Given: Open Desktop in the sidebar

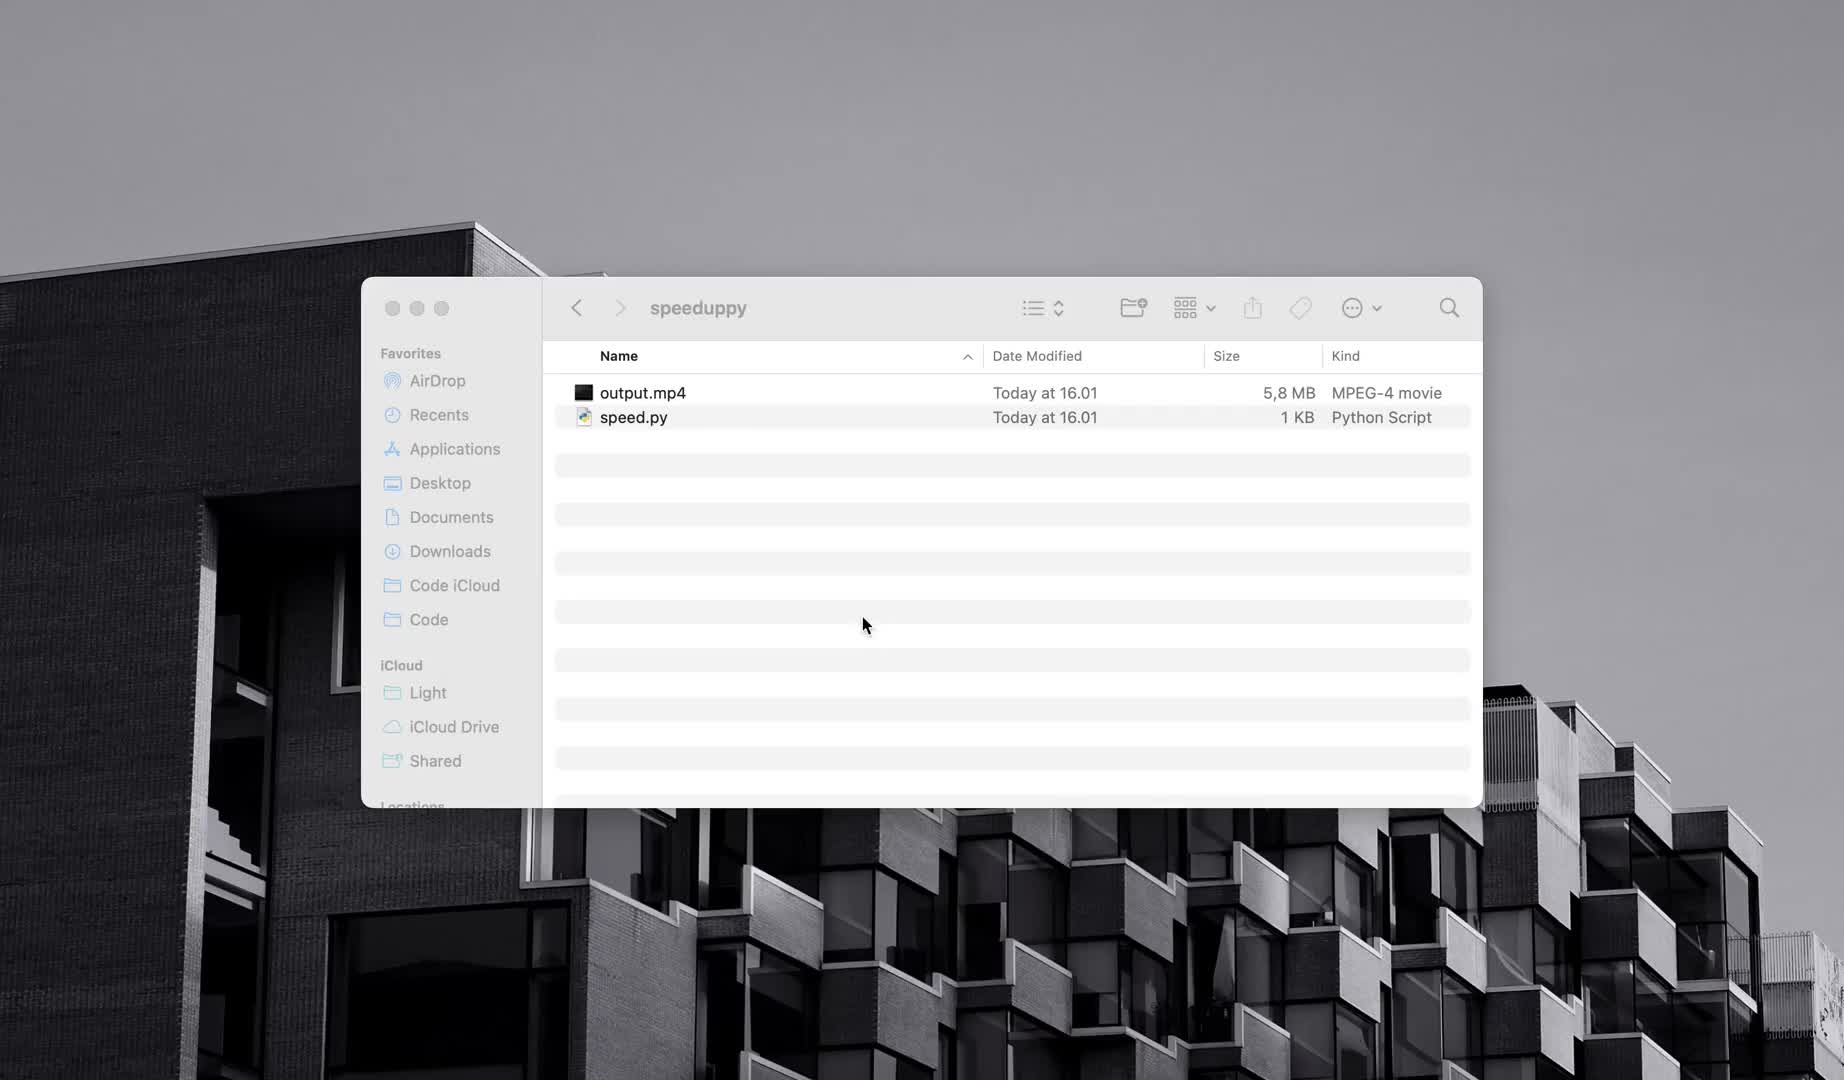Looking at the screenshot, I should coord(439,483).
